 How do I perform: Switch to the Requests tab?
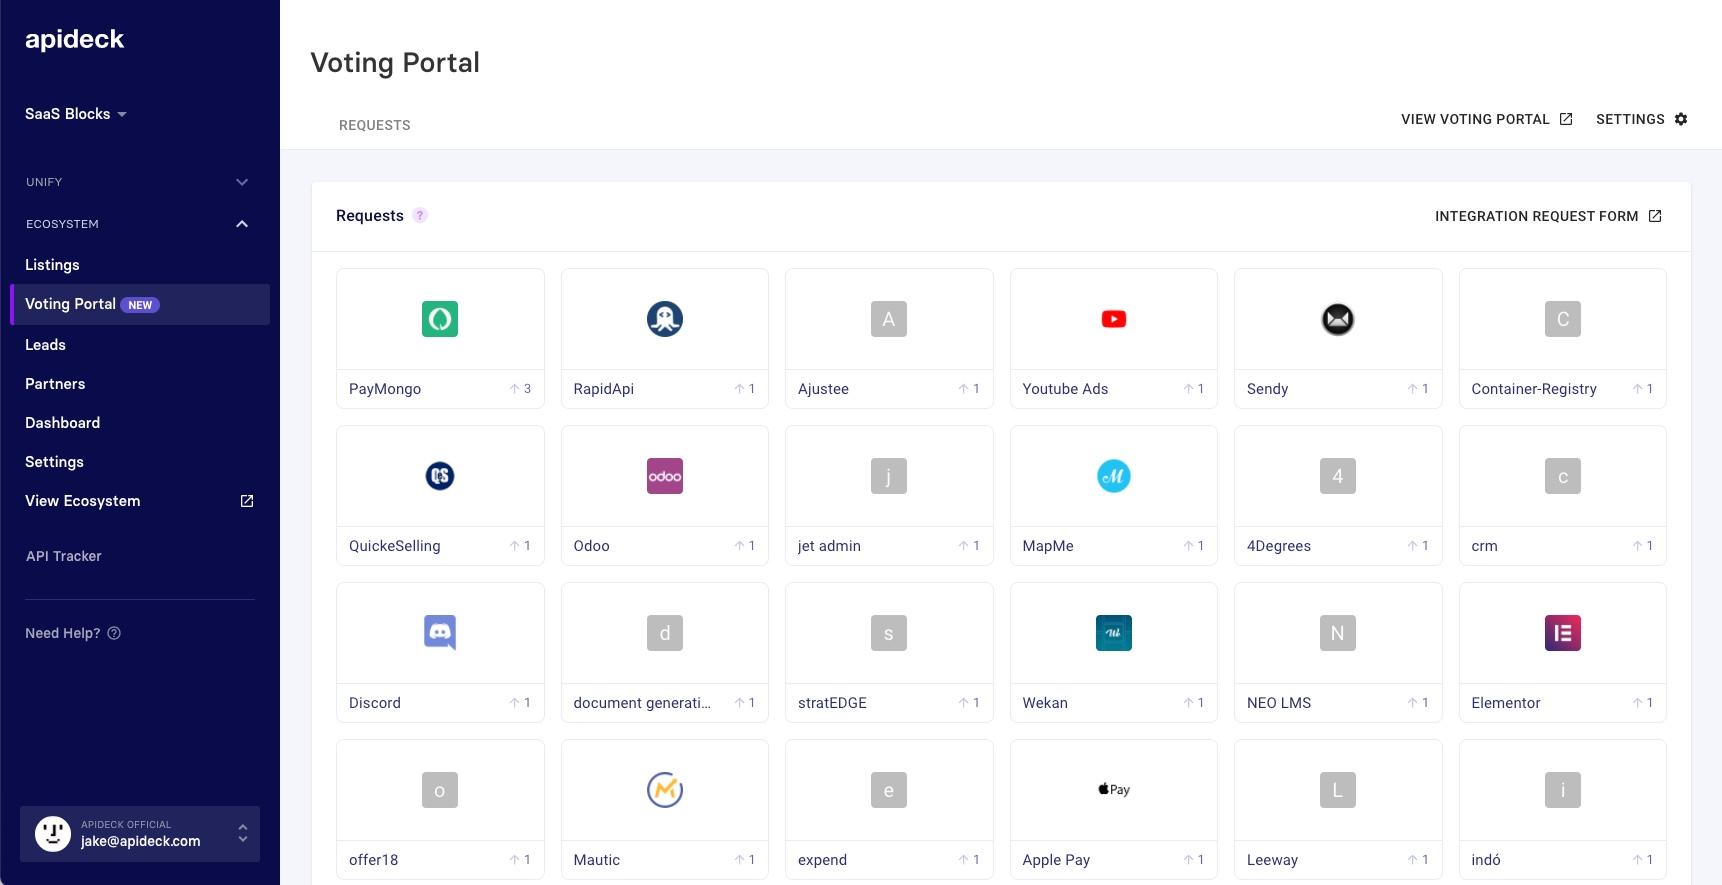375,125
